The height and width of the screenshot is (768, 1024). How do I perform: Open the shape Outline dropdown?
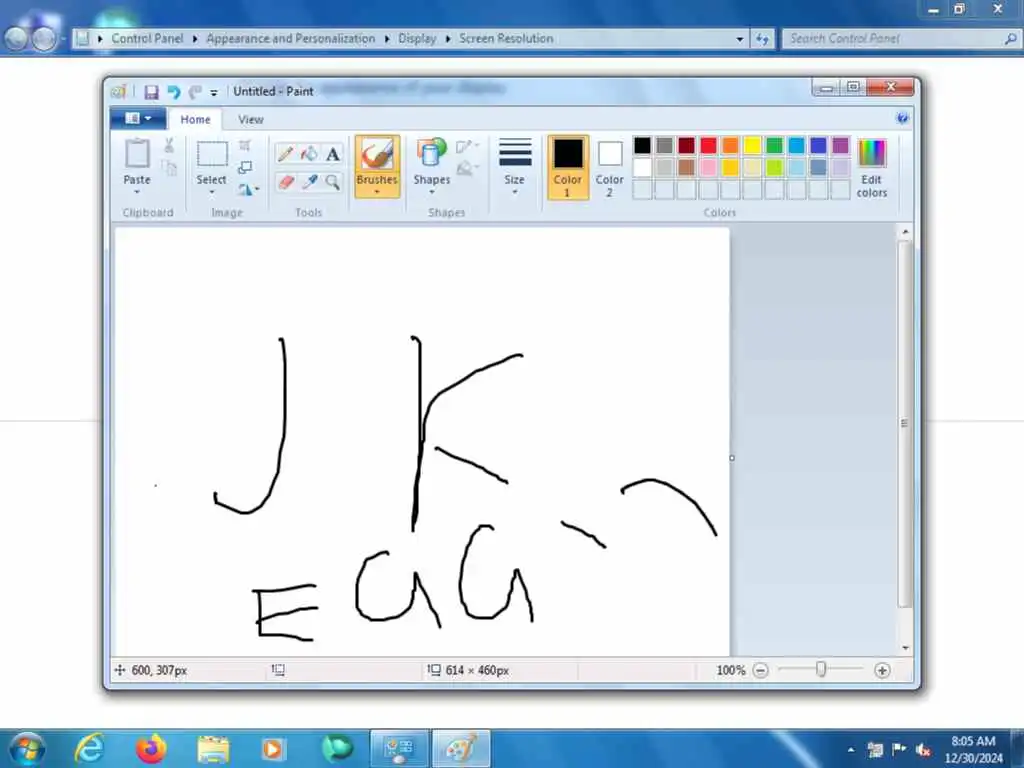[467, 146]
